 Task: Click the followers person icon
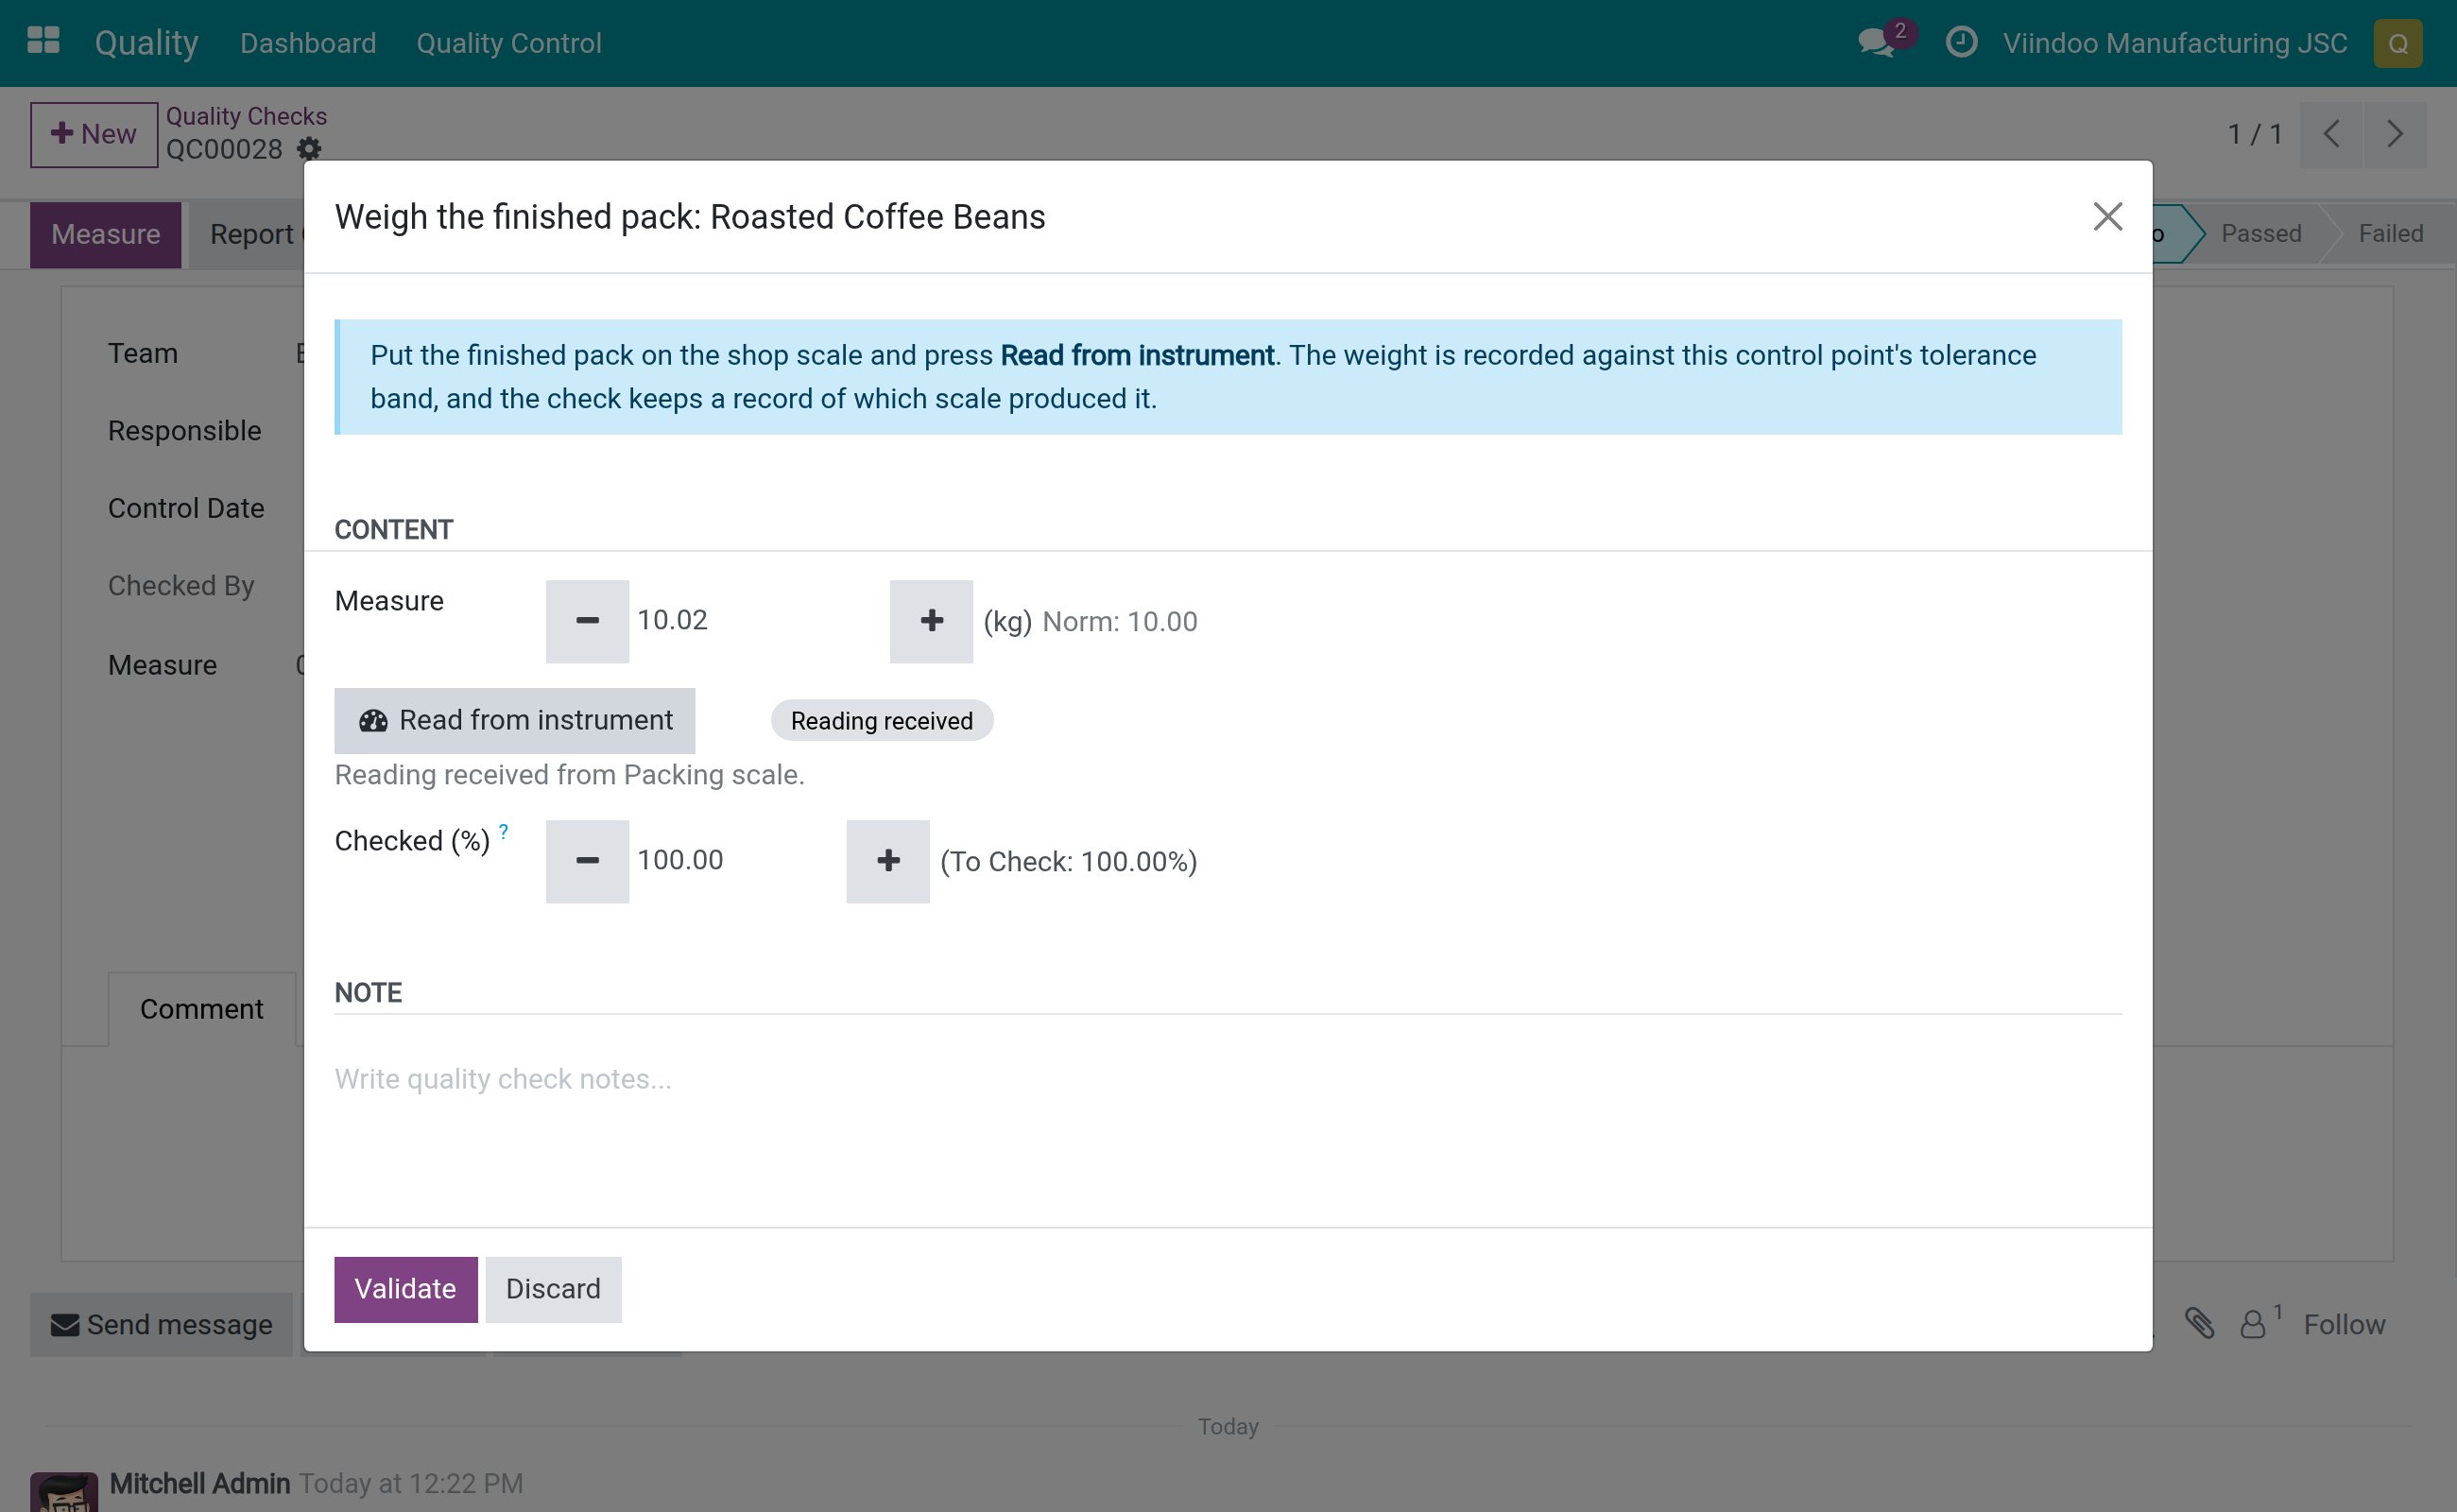tap(2253, 1324)
